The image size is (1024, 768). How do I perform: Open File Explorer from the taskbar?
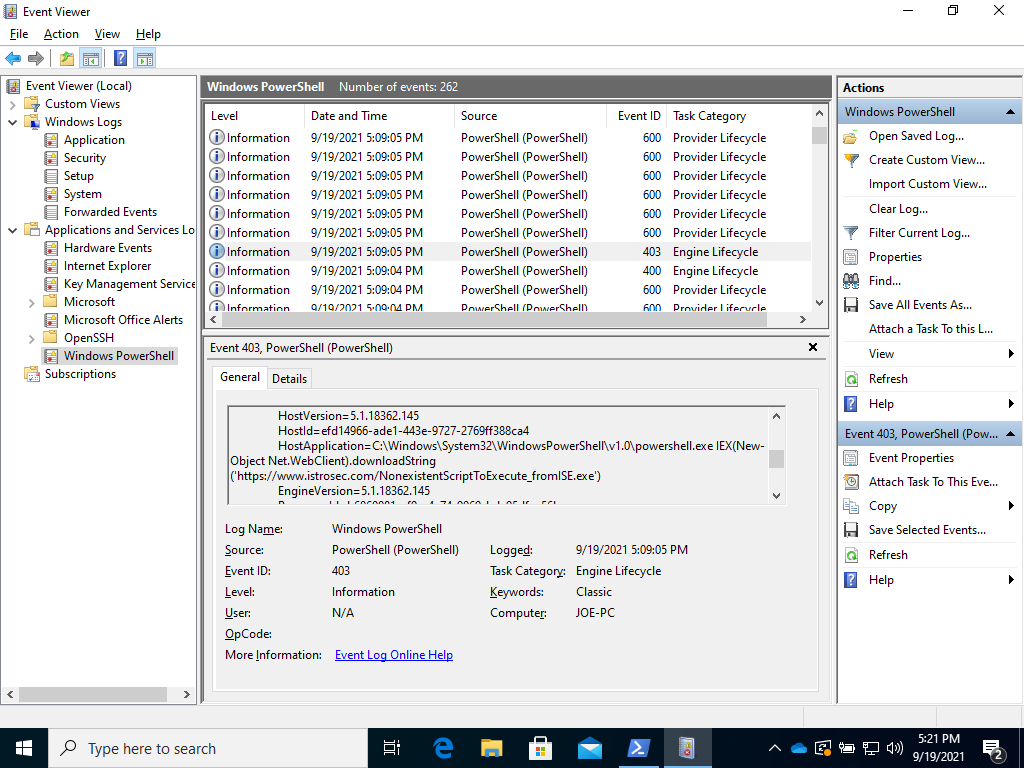pos(492,748)
